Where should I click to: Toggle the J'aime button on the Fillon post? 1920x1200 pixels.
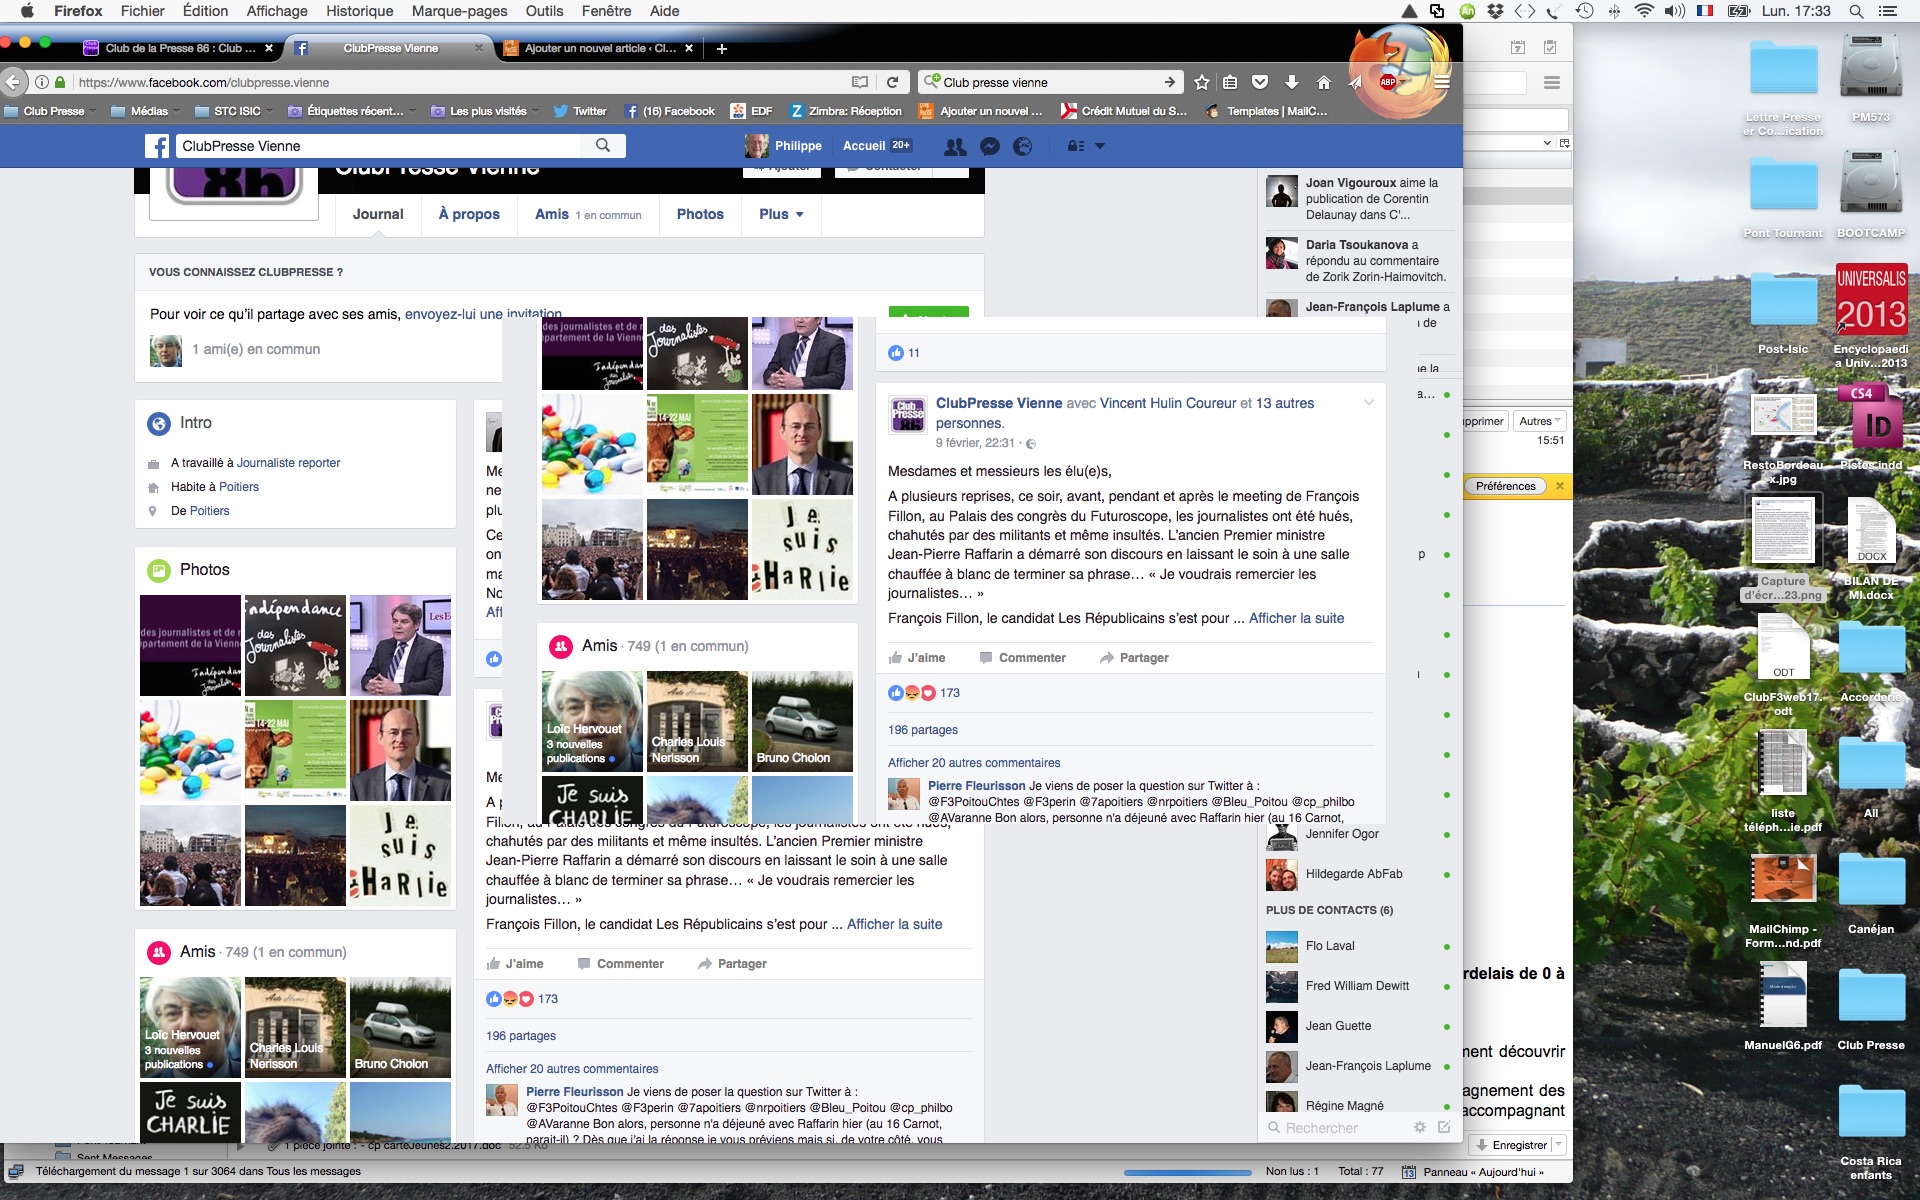(x=917, y=658)
